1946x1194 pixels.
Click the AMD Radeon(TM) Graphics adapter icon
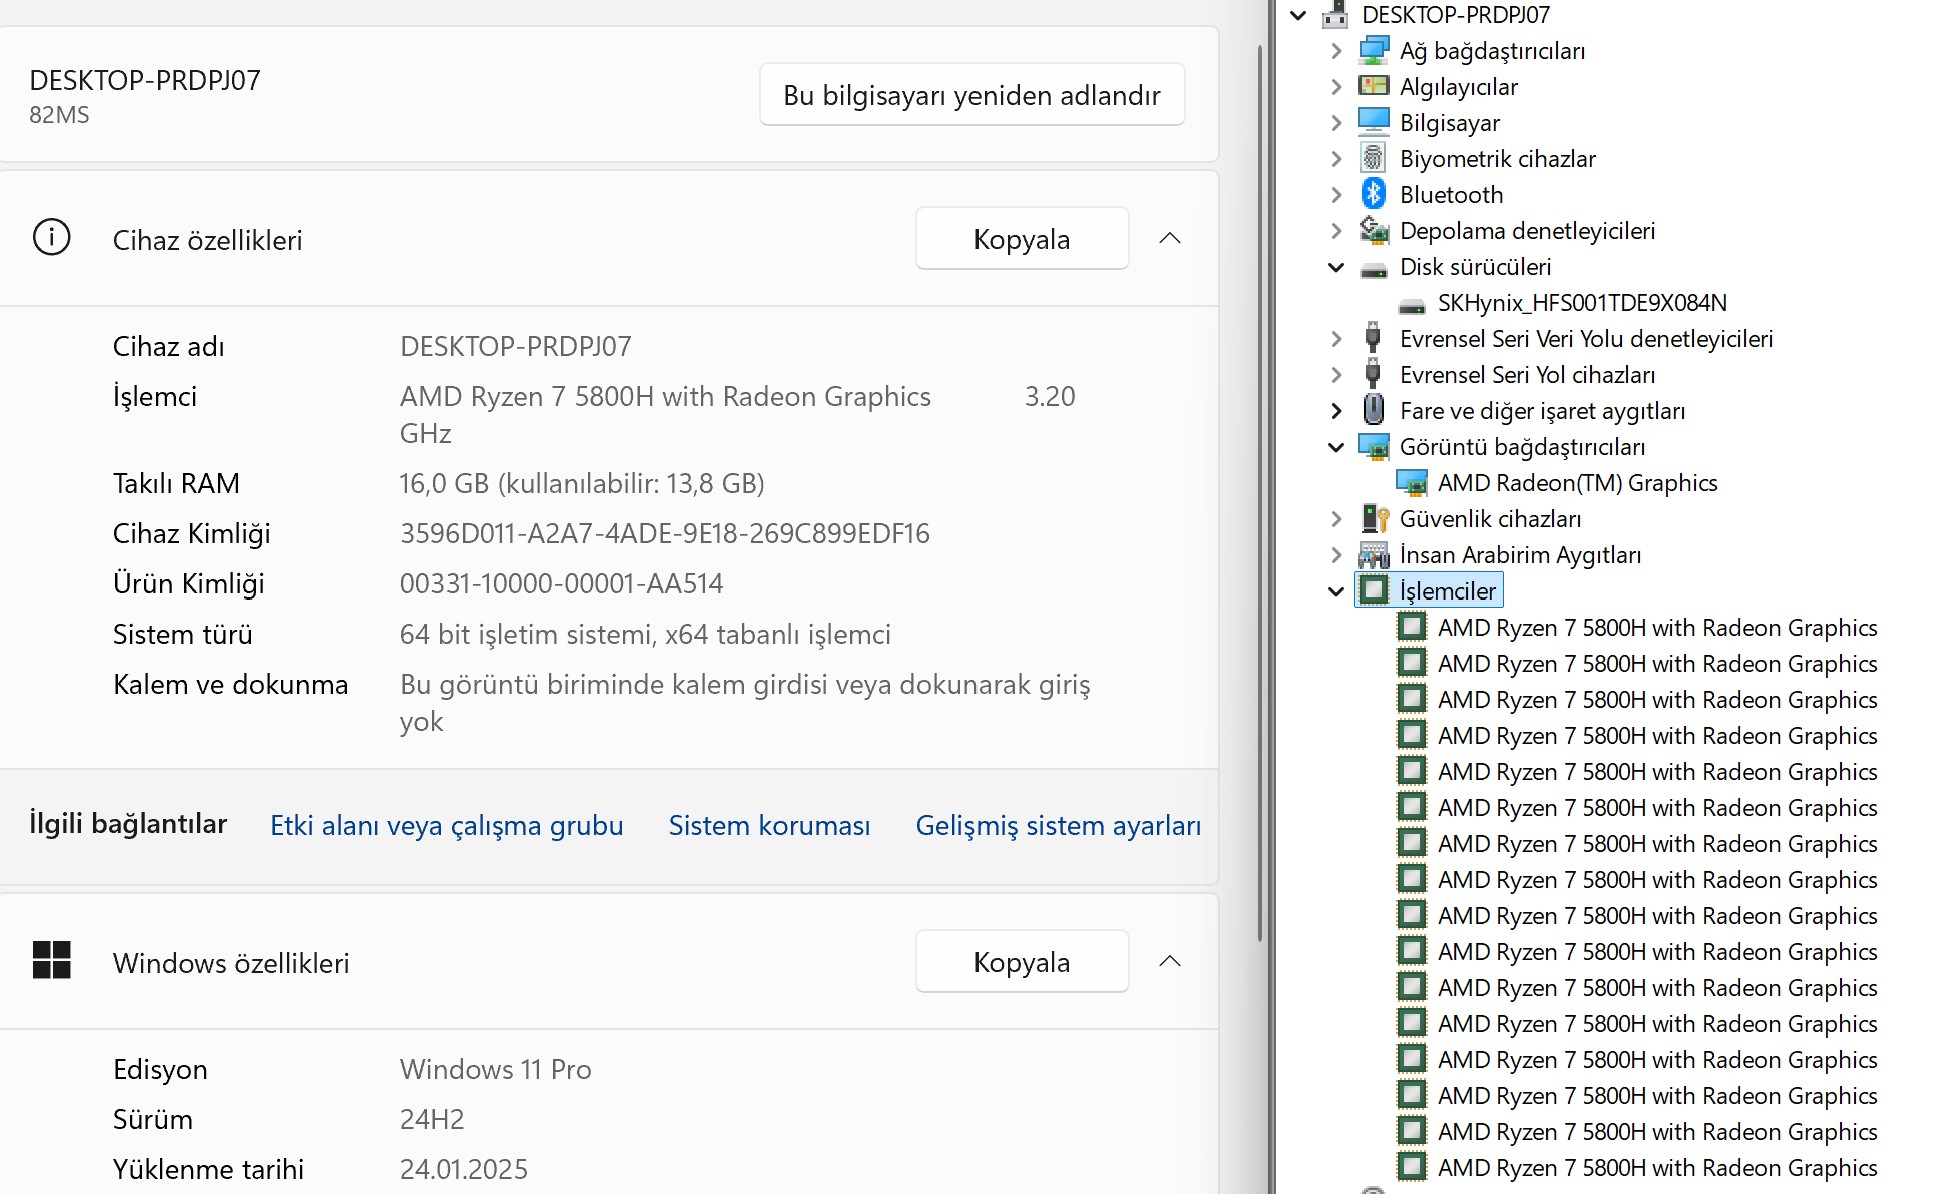(1412, 482)
